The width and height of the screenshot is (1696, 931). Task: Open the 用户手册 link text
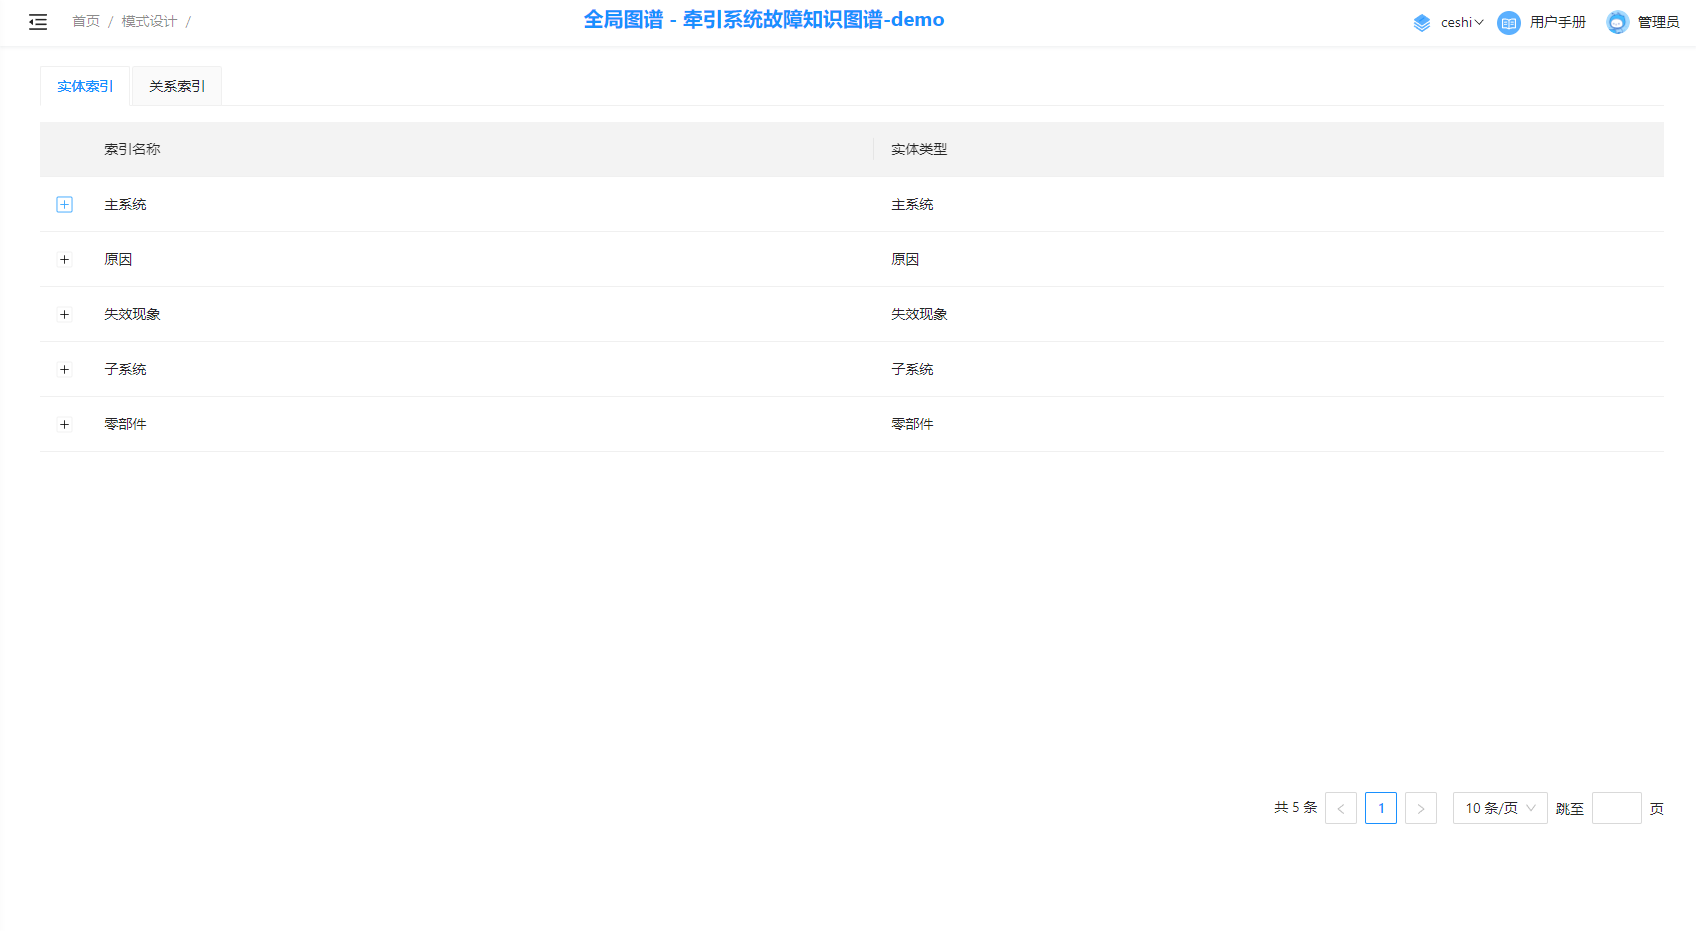click(x=1557, y=23)
